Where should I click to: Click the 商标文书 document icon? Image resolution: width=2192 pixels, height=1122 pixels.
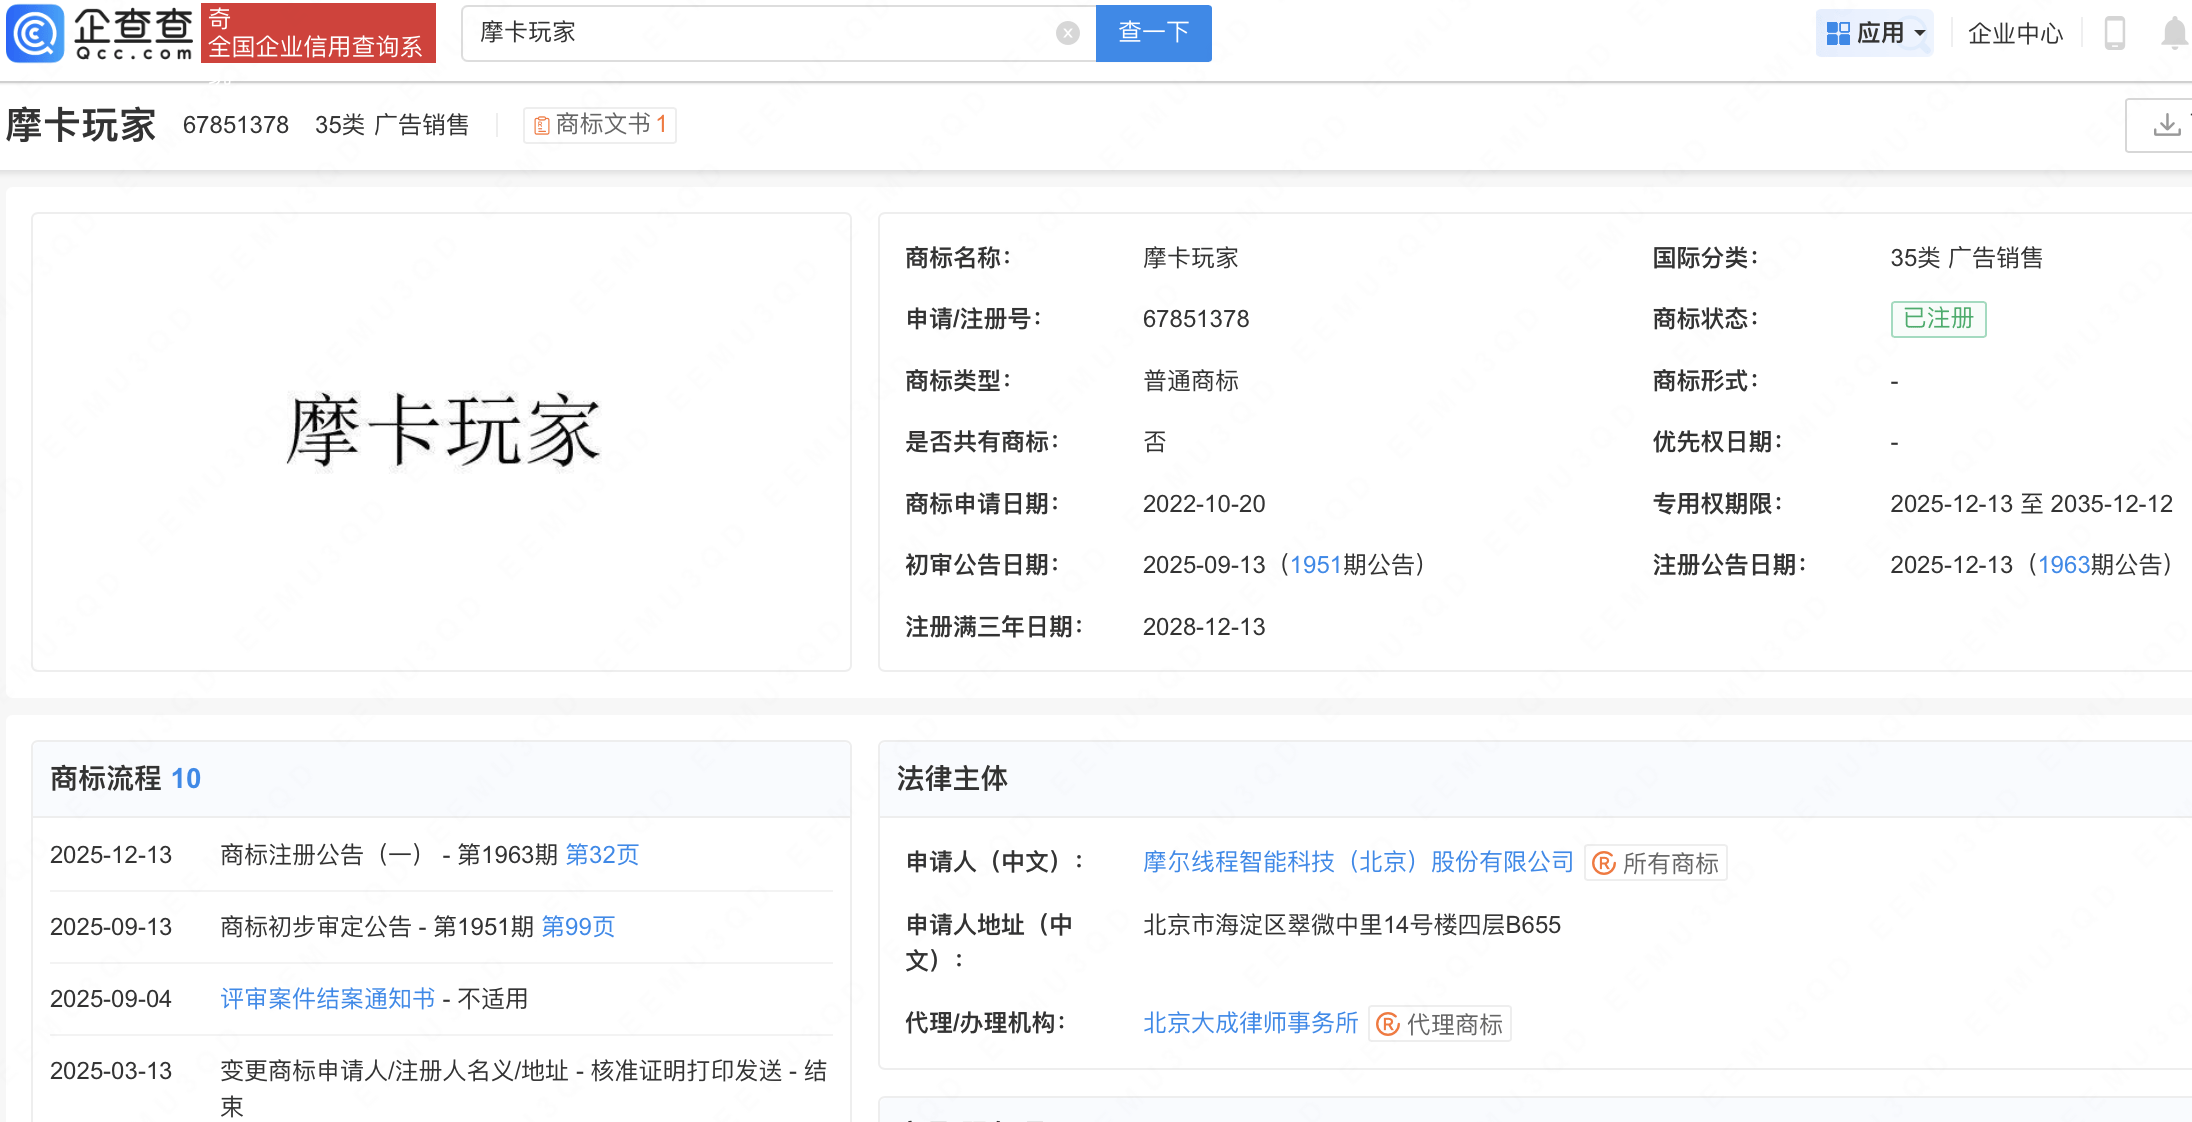point(542,125)
